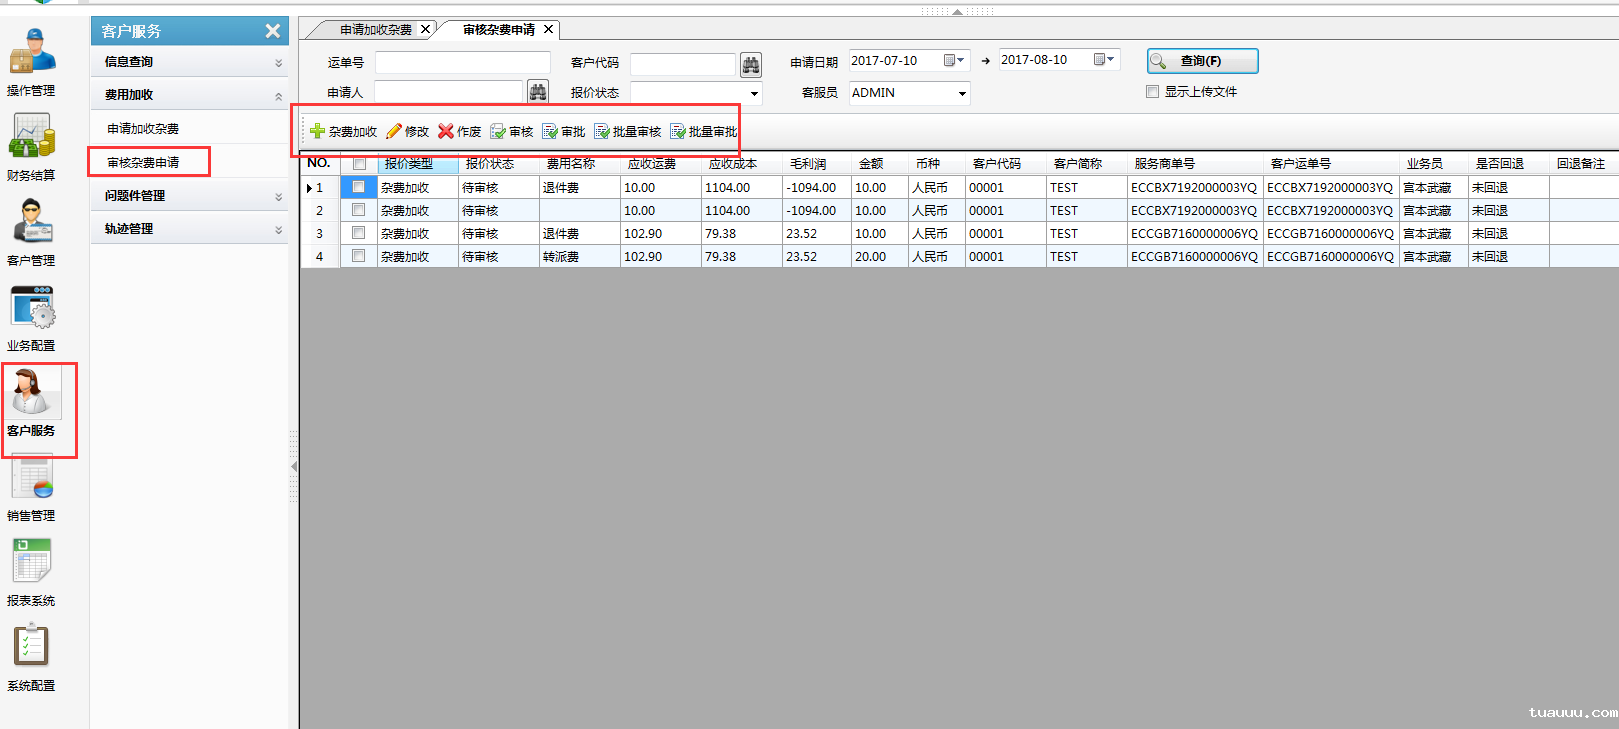Click the 作废 void toolbar button
Image resolution: width=1619 pixels, height=729 pixels.
tap(460, 131)
